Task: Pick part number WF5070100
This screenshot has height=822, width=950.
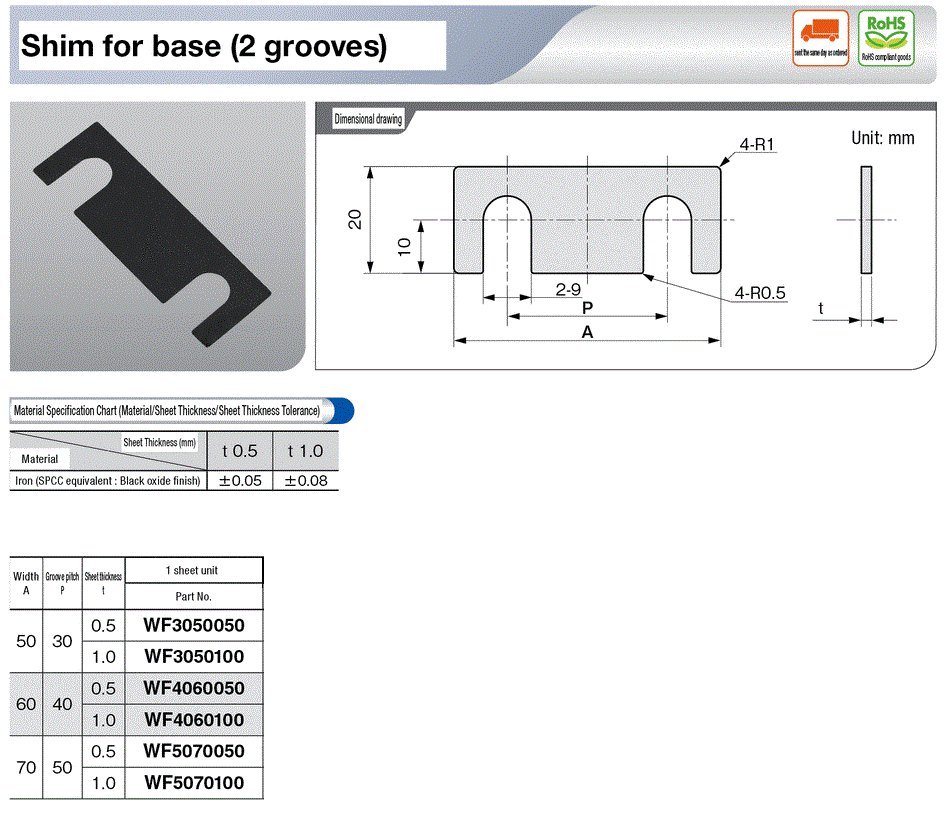Action: (194, 783)
